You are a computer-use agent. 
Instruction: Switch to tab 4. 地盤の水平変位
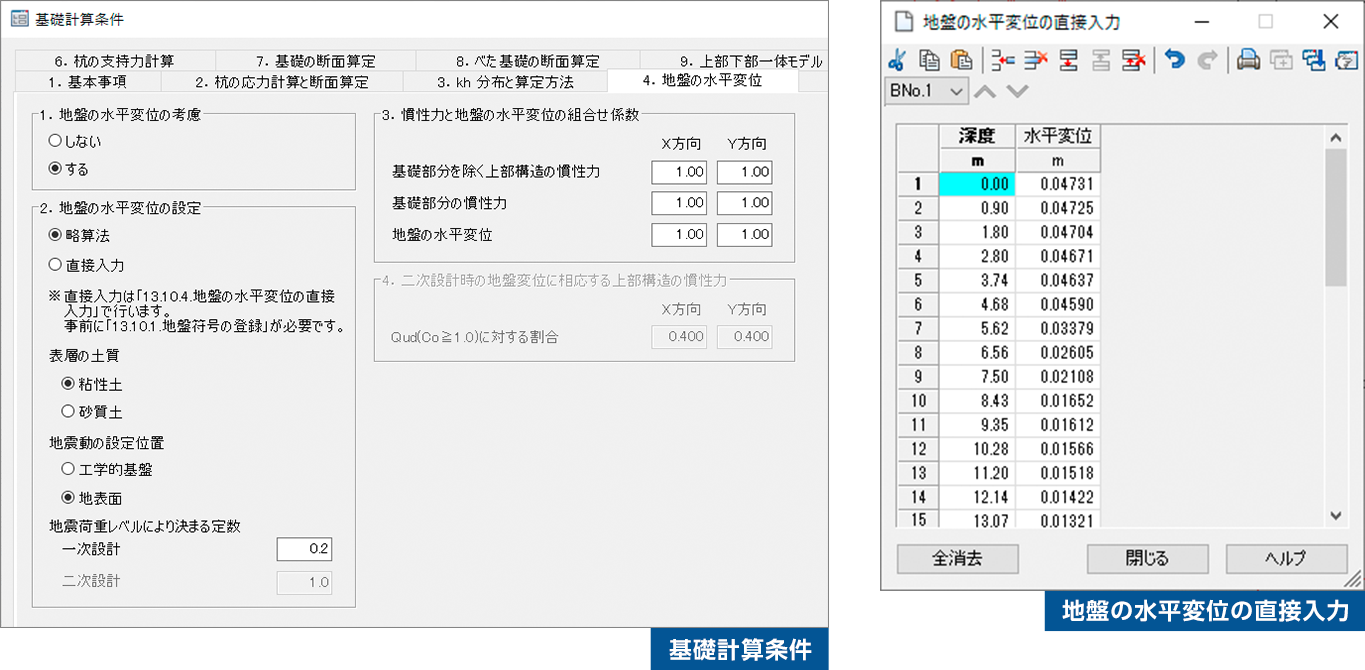[702, 80]
